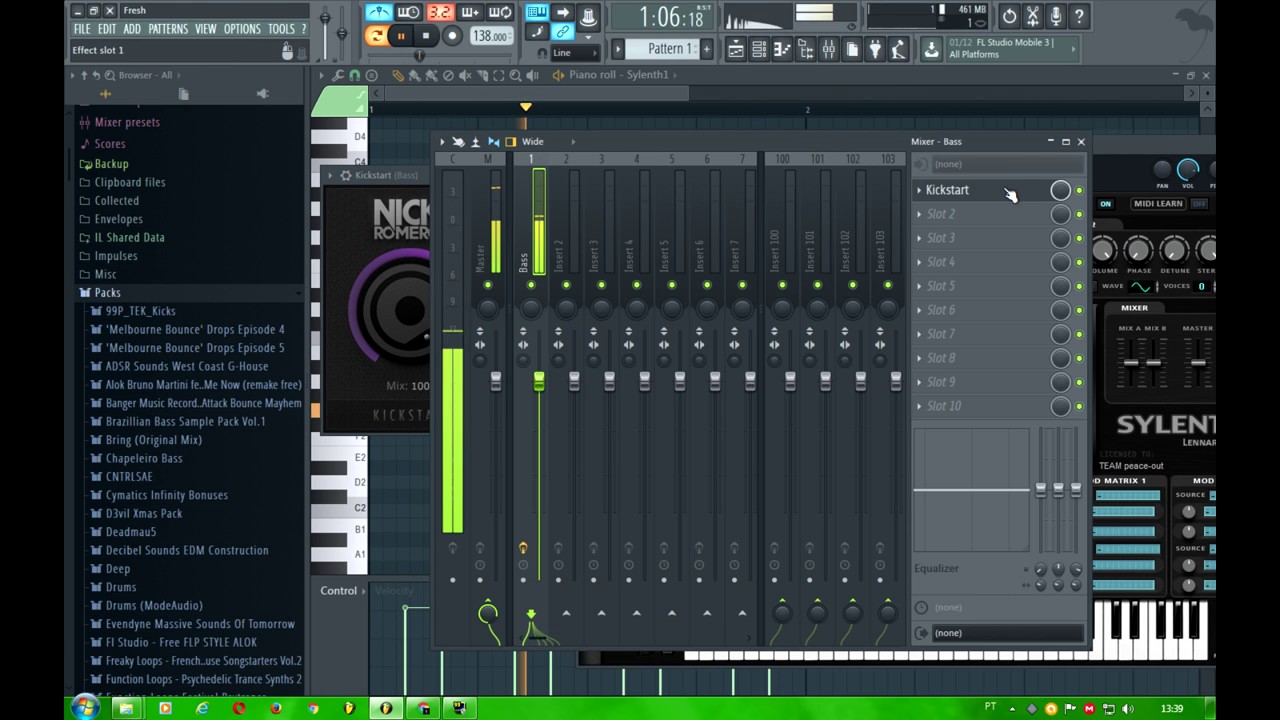Click the Bass track volume fader
This screenshot has height=720, width=1280.
[539, 381]
